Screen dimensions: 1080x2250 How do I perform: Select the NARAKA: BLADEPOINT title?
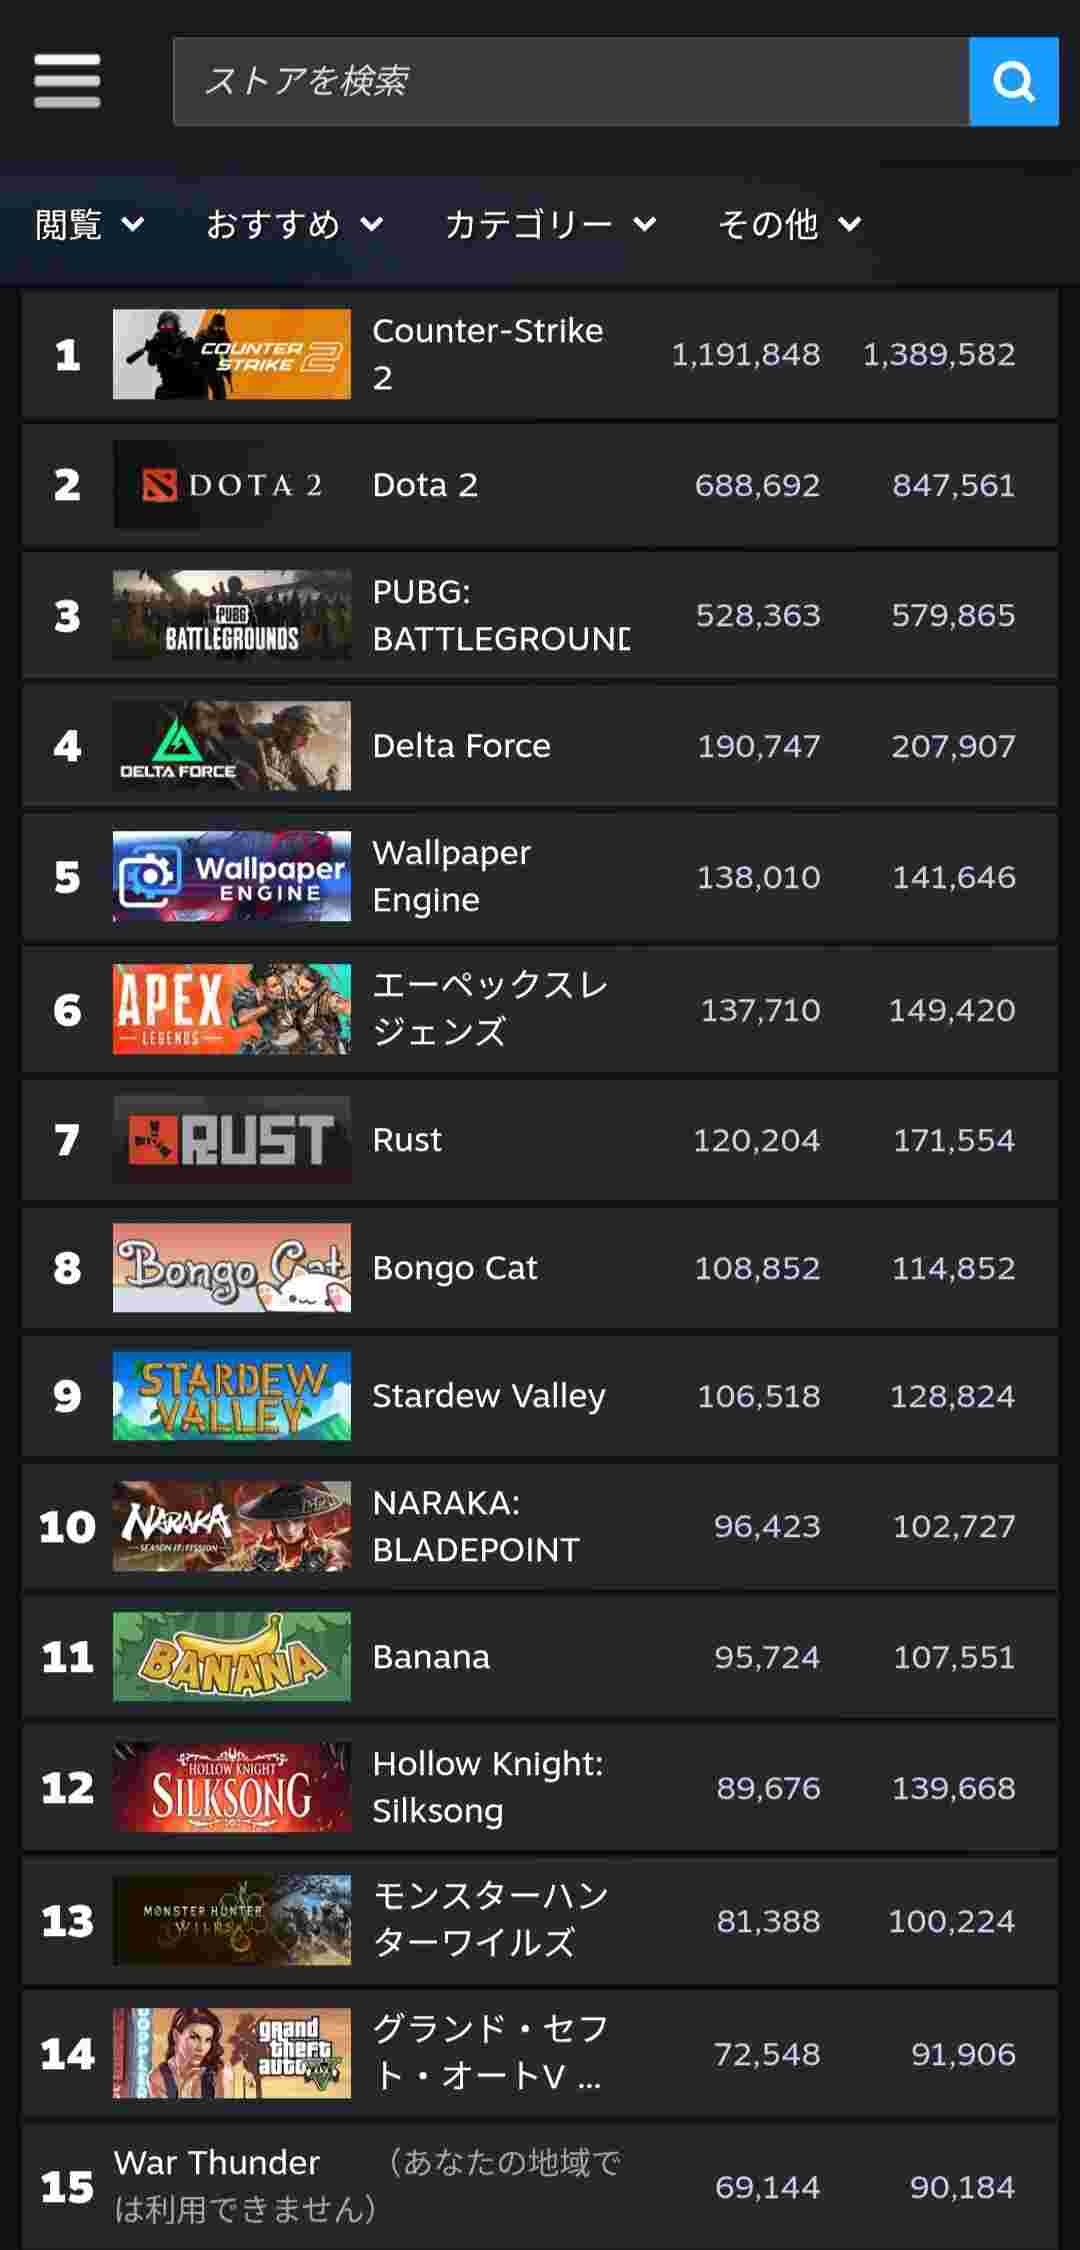pos(475,1526)
